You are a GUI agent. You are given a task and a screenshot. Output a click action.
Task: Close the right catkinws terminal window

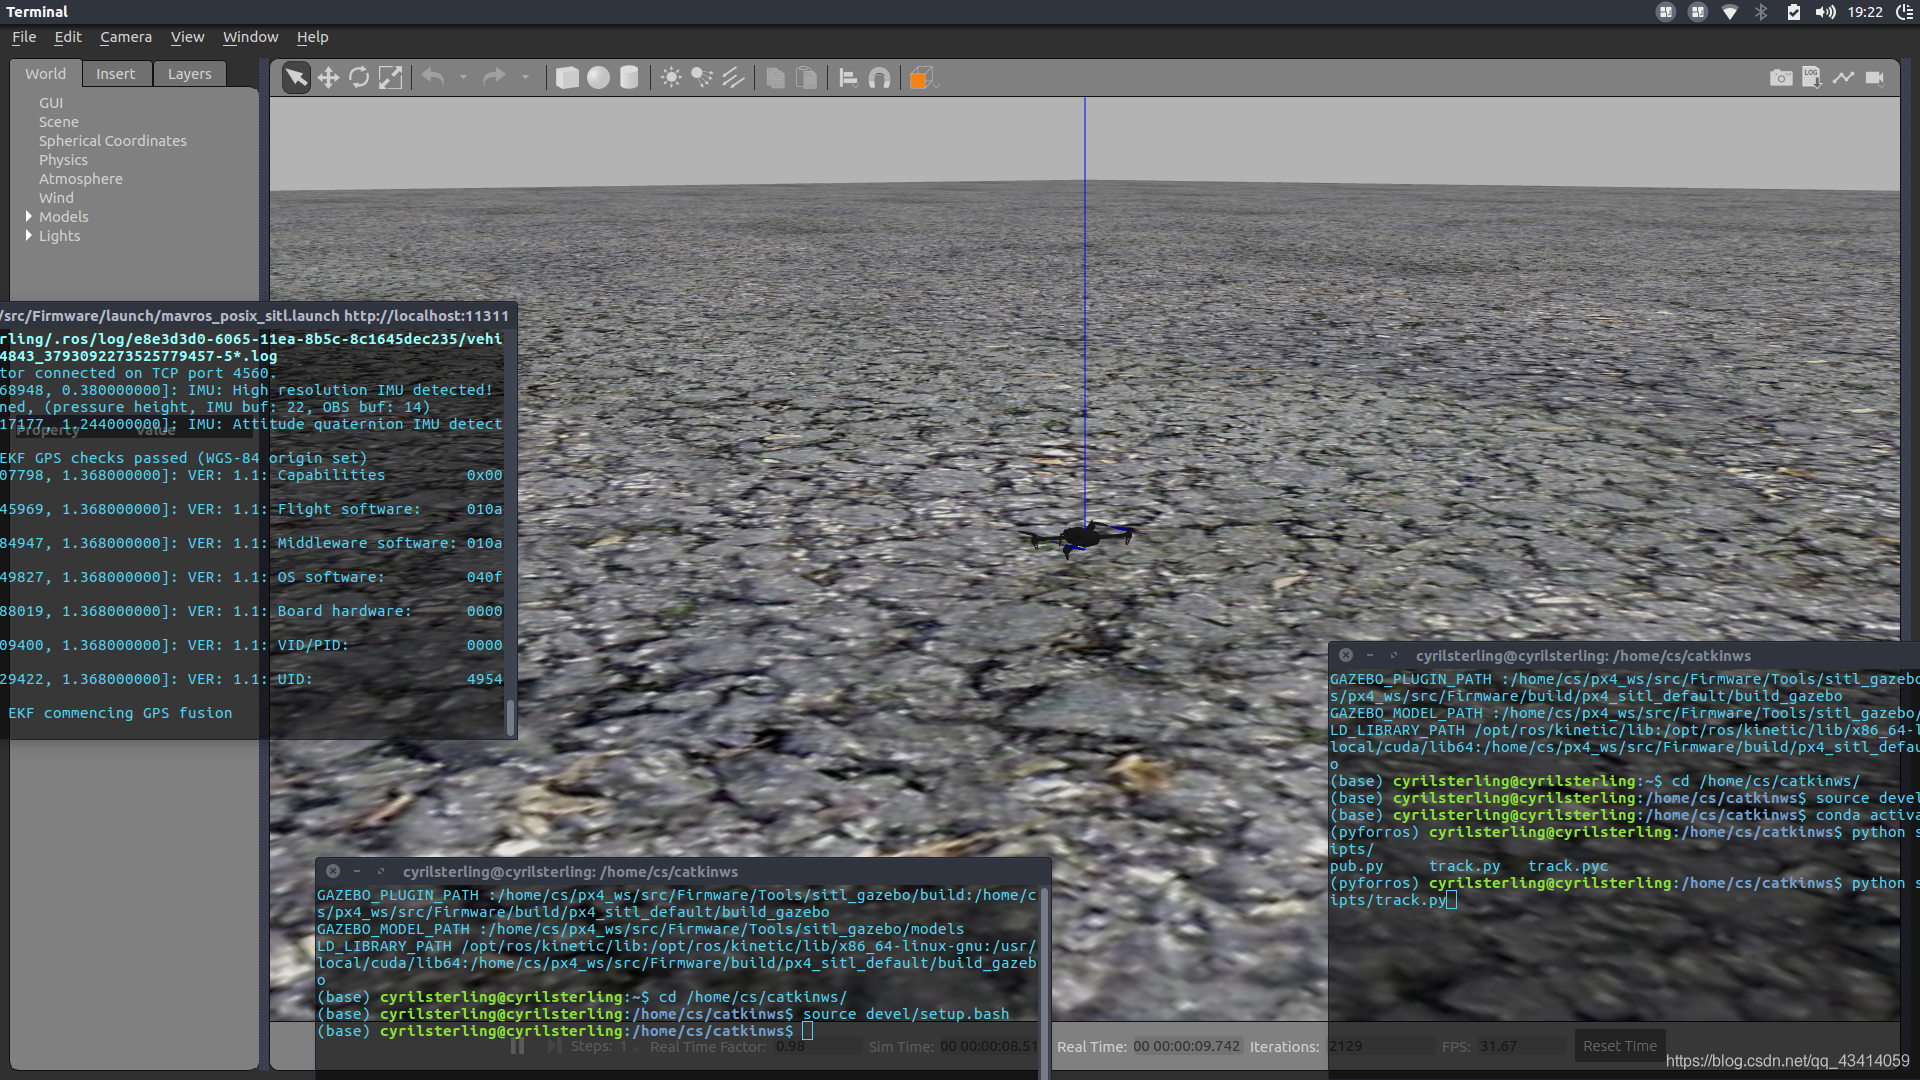point(1346,656)
